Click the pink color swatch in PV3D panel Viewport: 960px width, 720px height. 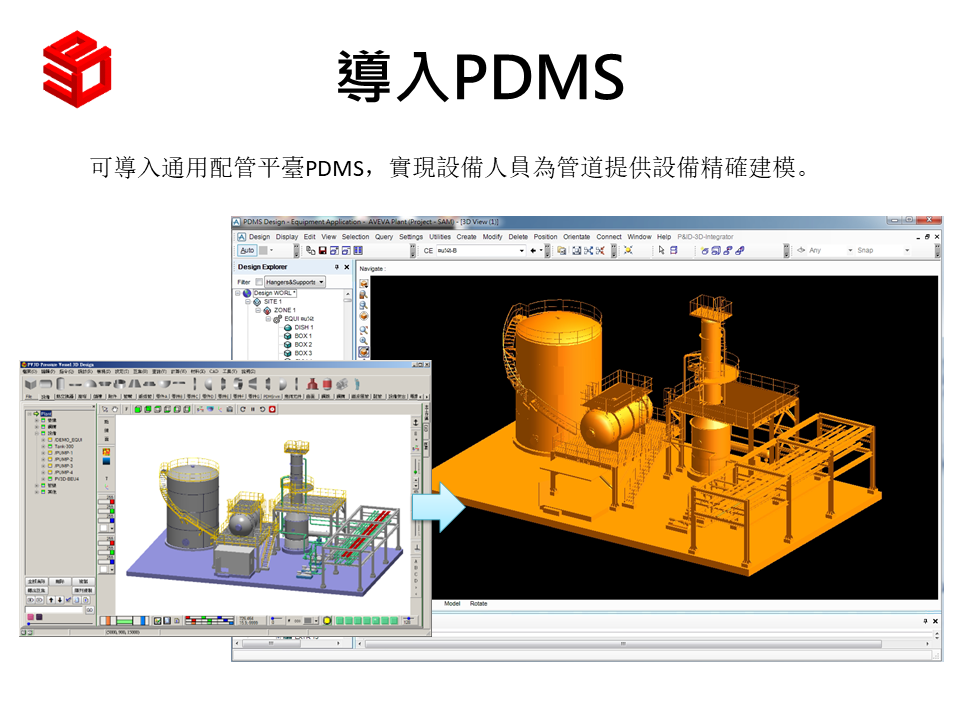(30, 617)
